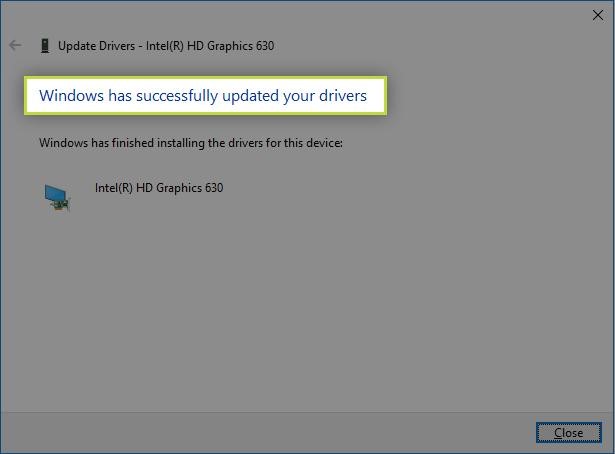Select the 'Windows has successfully updated your drivers' heading

point(203,96)
